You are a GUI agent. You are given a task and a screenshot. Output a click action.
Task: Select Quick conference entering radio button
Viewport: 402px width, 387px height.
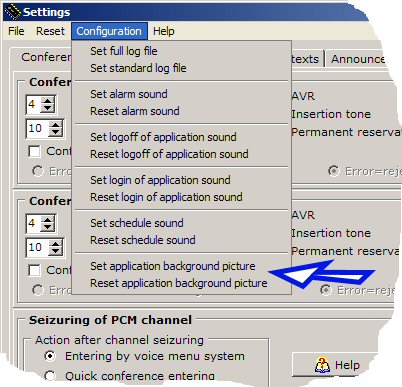pos(50,376)
